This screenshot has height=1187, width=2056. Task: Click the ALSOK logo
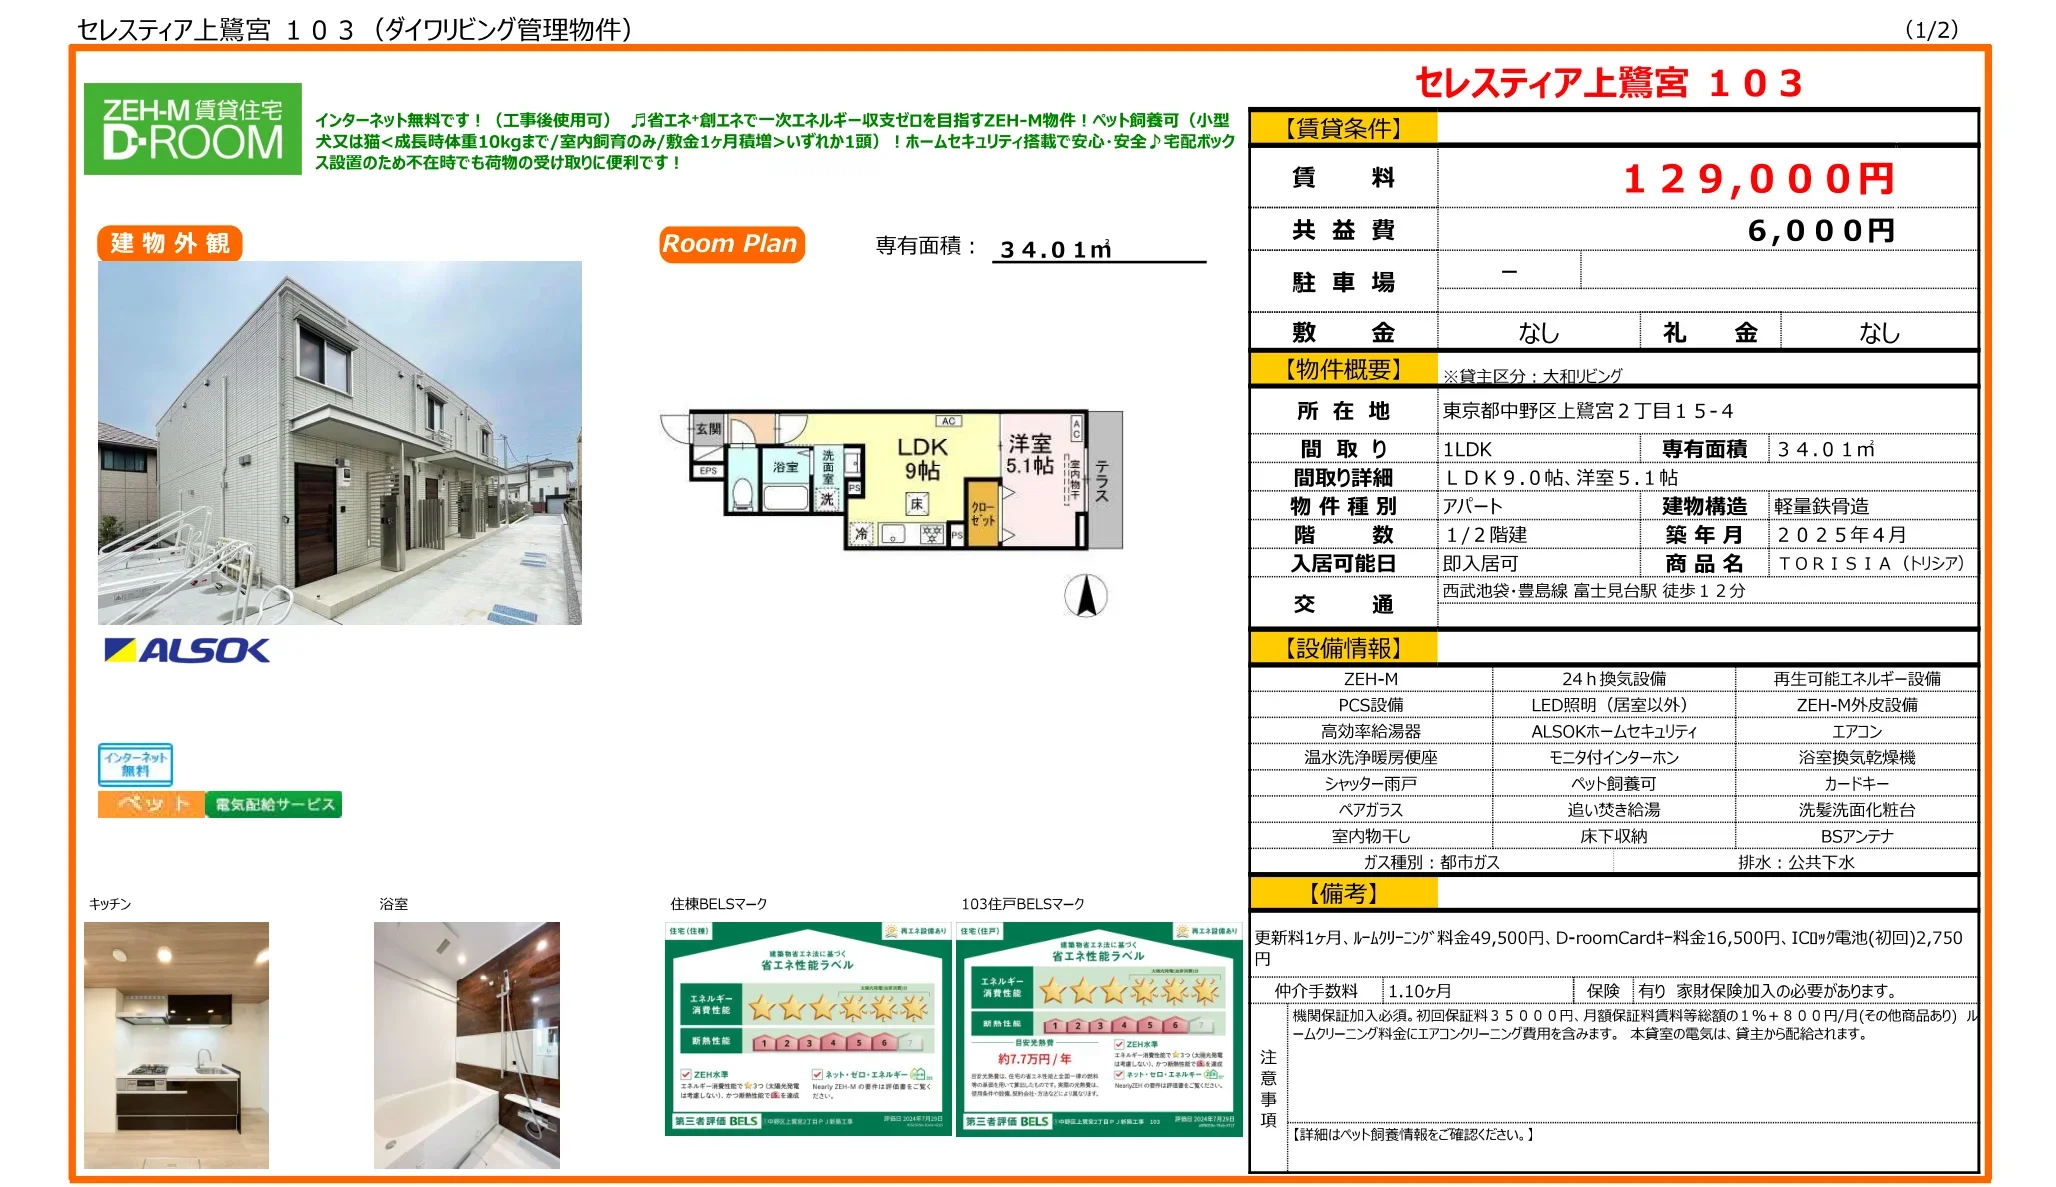(187, 651)
